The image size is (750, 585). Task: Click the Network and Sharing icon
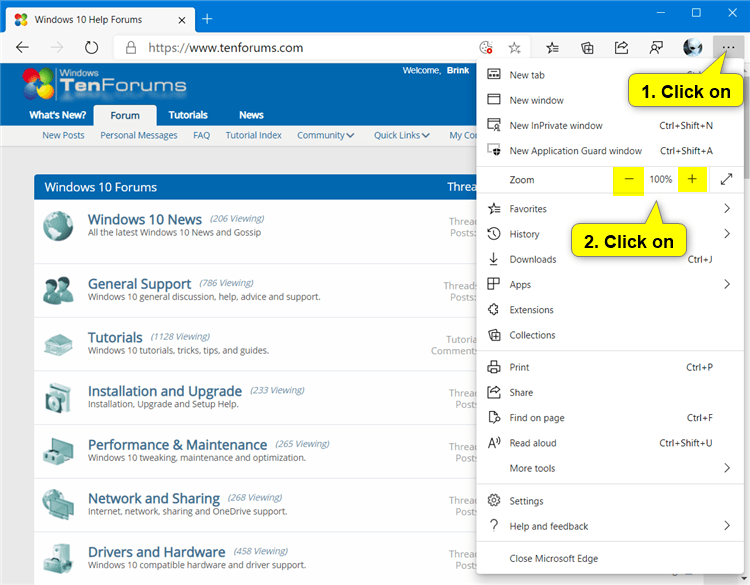tap(58, 504)
